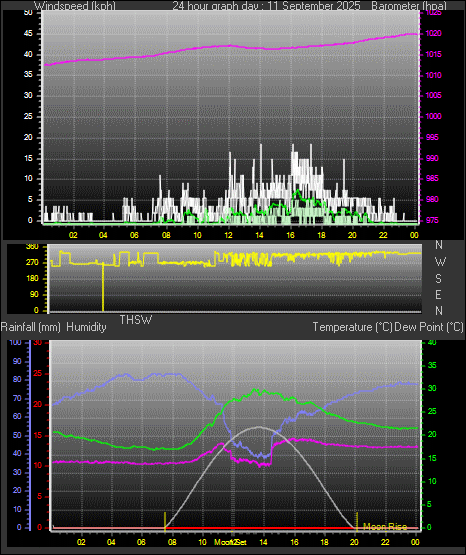Click the S compass letter

coord(438,279)
